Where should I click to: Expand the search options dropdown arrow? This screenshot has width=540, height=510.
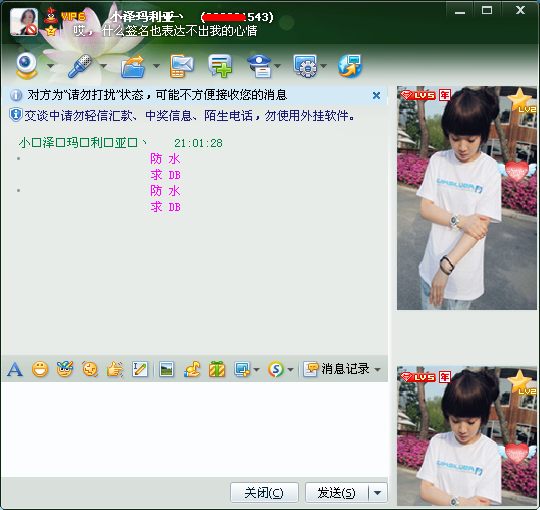tap(290, 370)
